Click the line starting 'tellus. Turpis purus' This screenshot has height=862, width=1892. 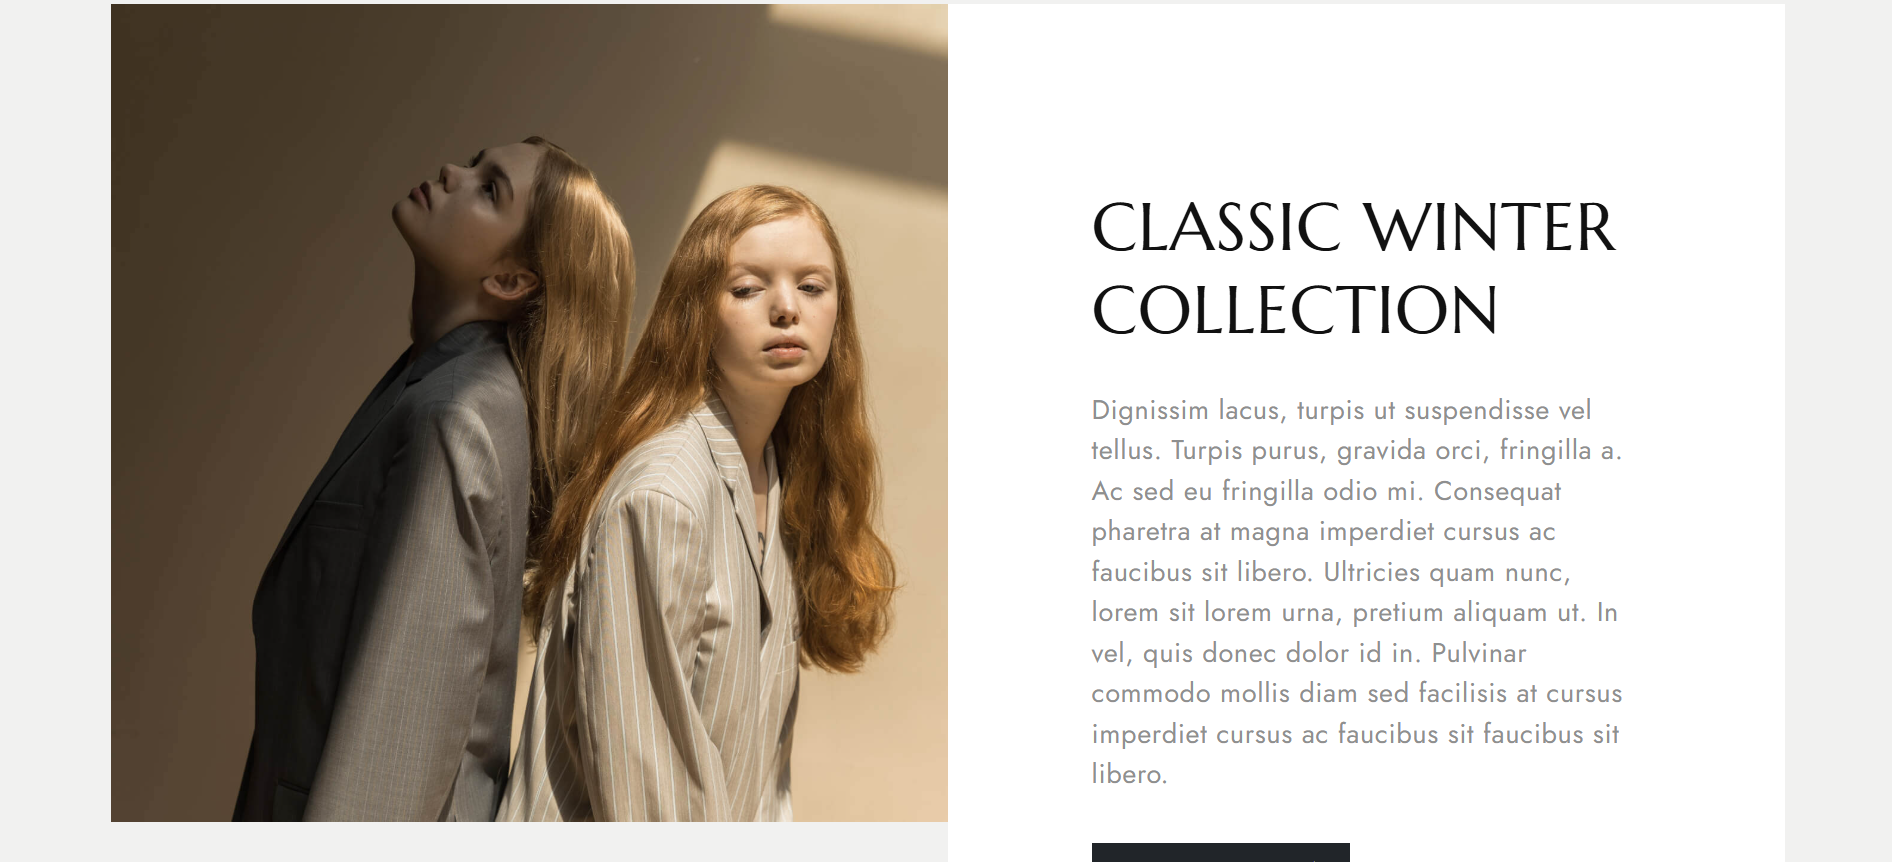[x=1357, y=451]
